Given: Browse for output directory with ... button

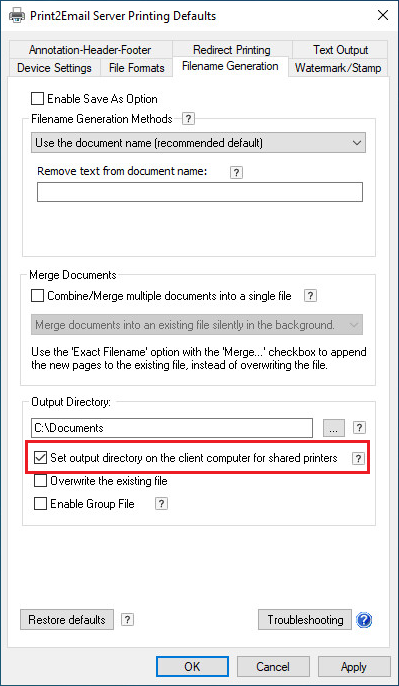Looking at the screenshot, I should pos(334,428).
